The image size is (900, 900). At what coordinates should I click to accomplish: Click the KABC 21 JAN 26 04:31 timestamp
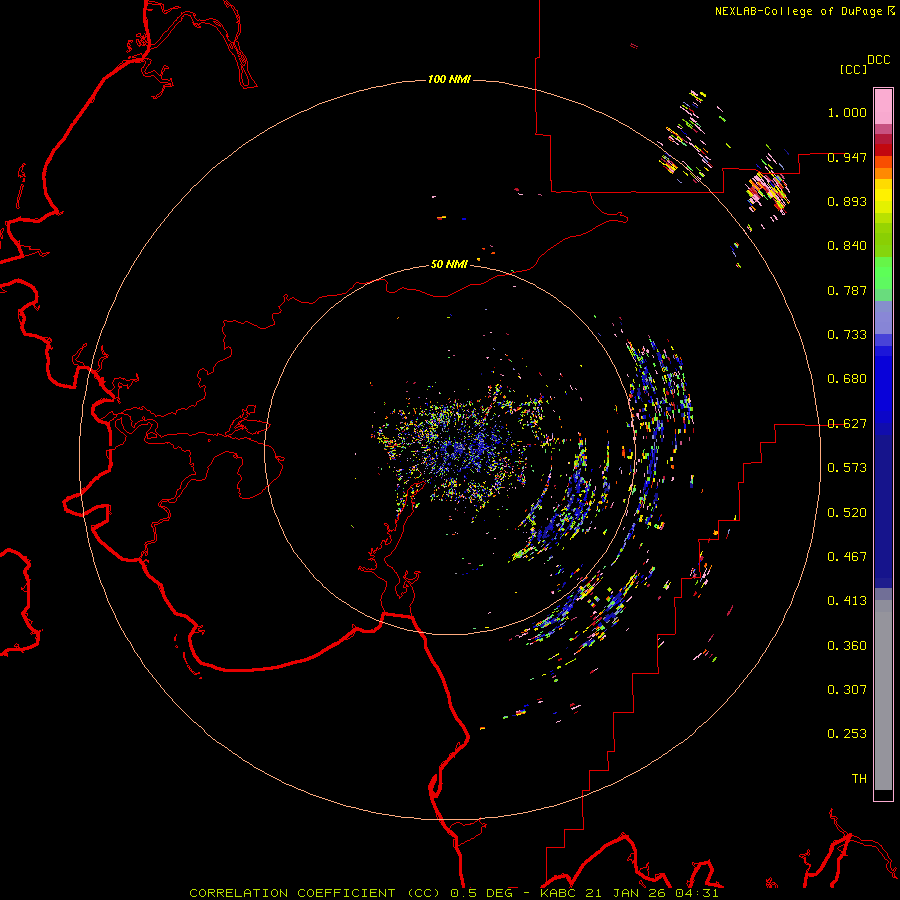630,893
